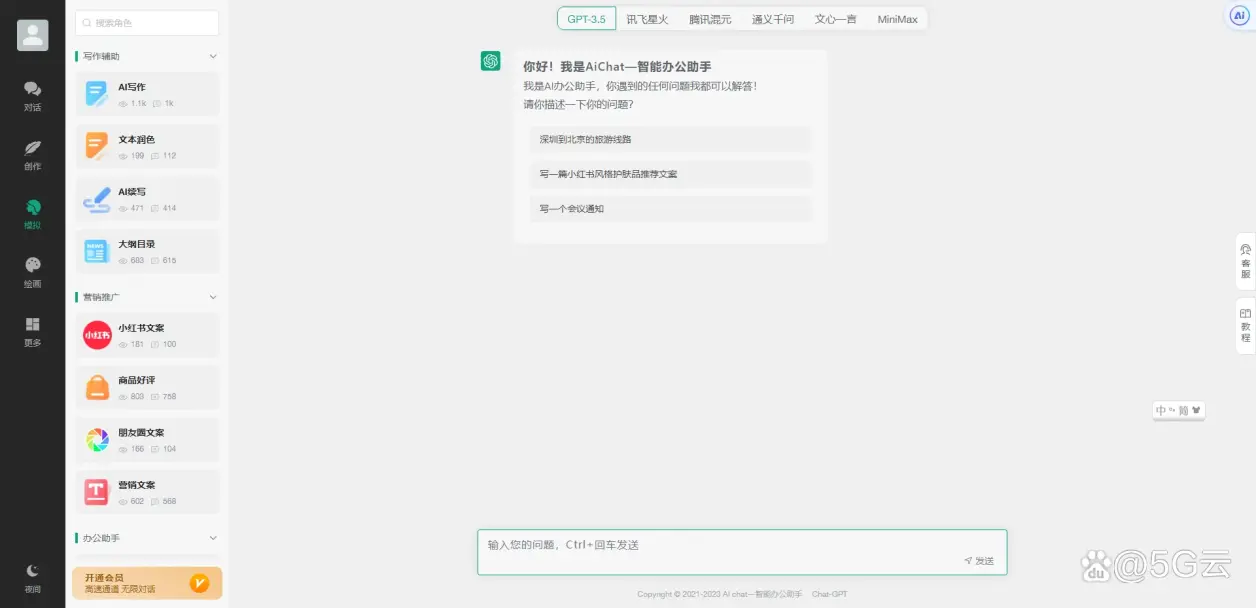Click the 搜索角色 search field
The height and width of the screenshot is (608, 1256).
147,23
